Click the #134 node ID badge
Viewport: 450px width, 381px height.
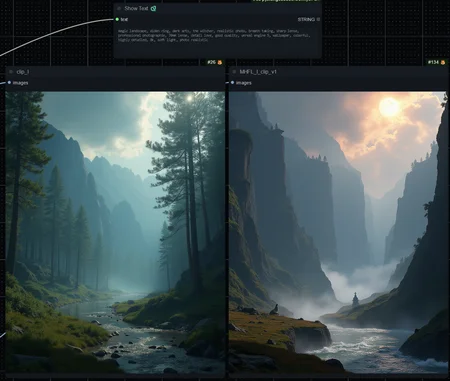[x=433, y=62]
